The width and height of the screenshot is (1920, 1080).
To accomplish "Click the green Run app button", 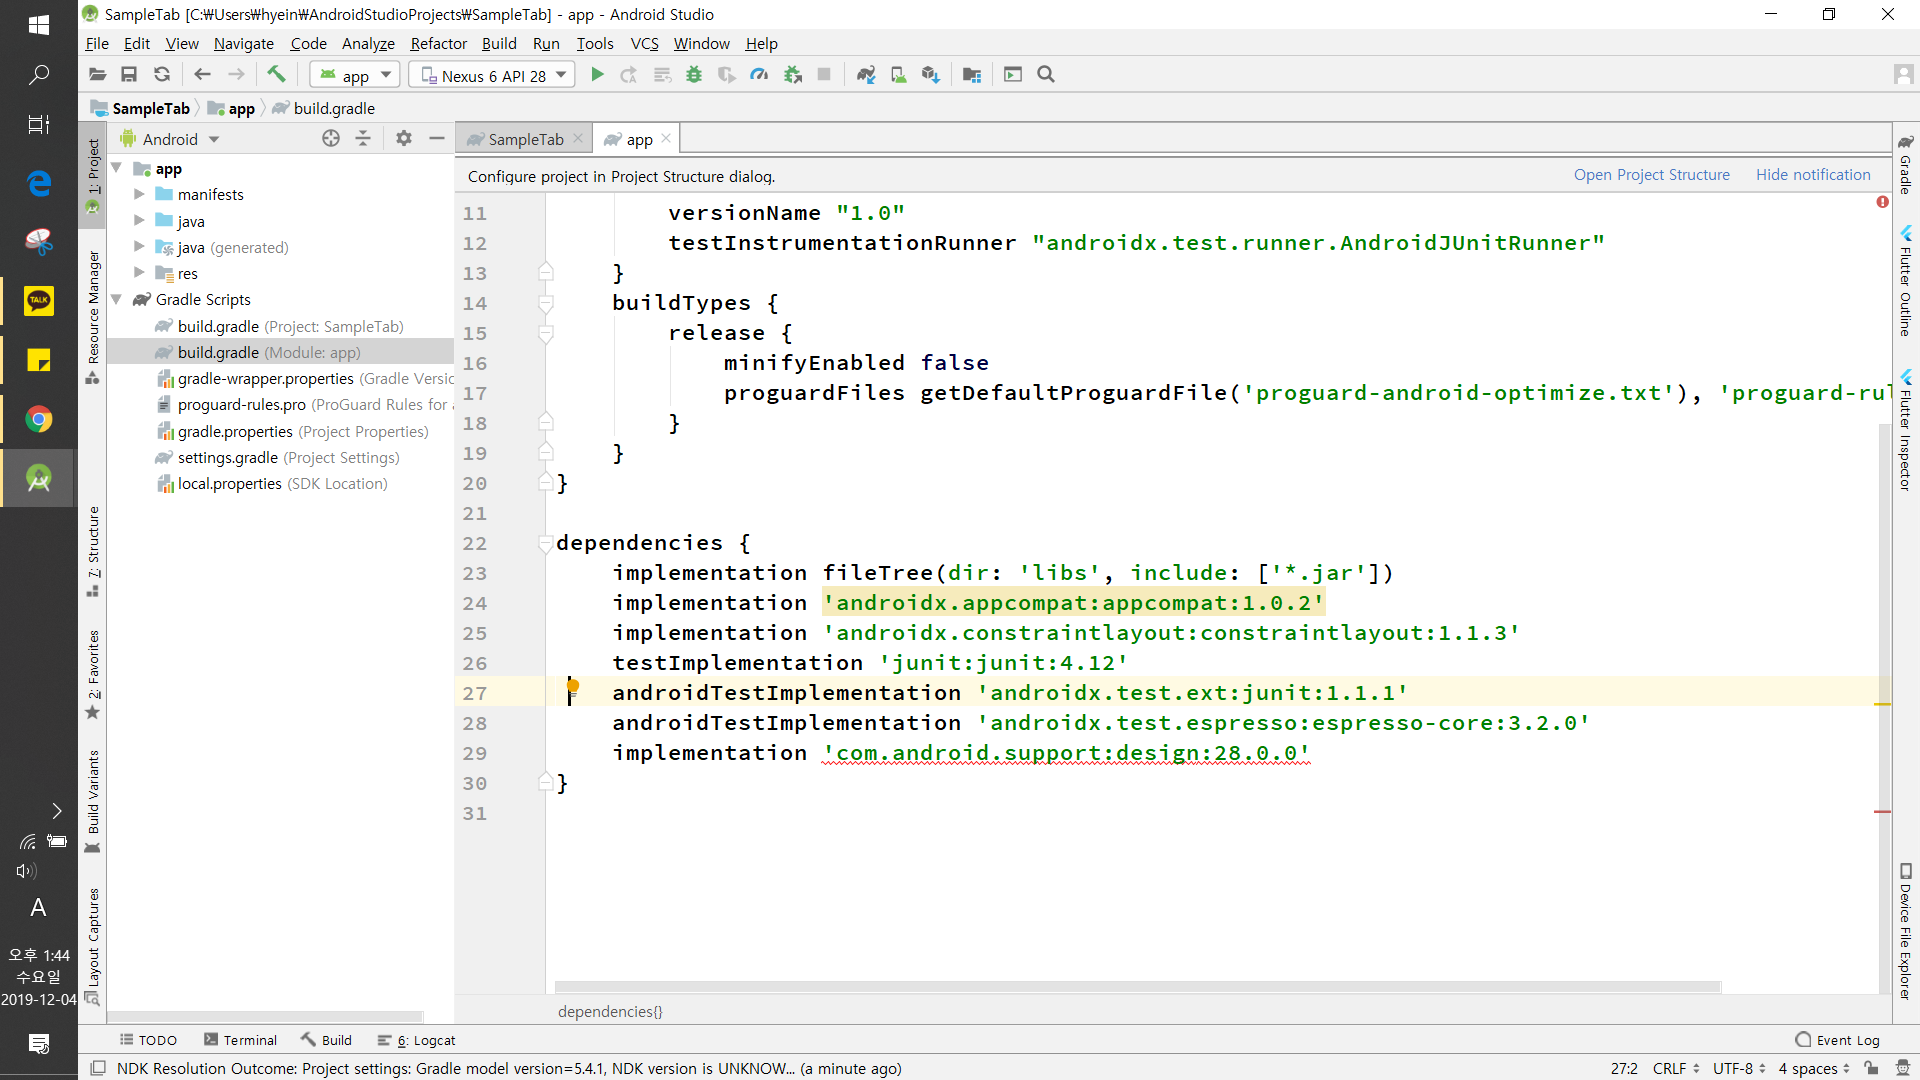I will [597, 75].
